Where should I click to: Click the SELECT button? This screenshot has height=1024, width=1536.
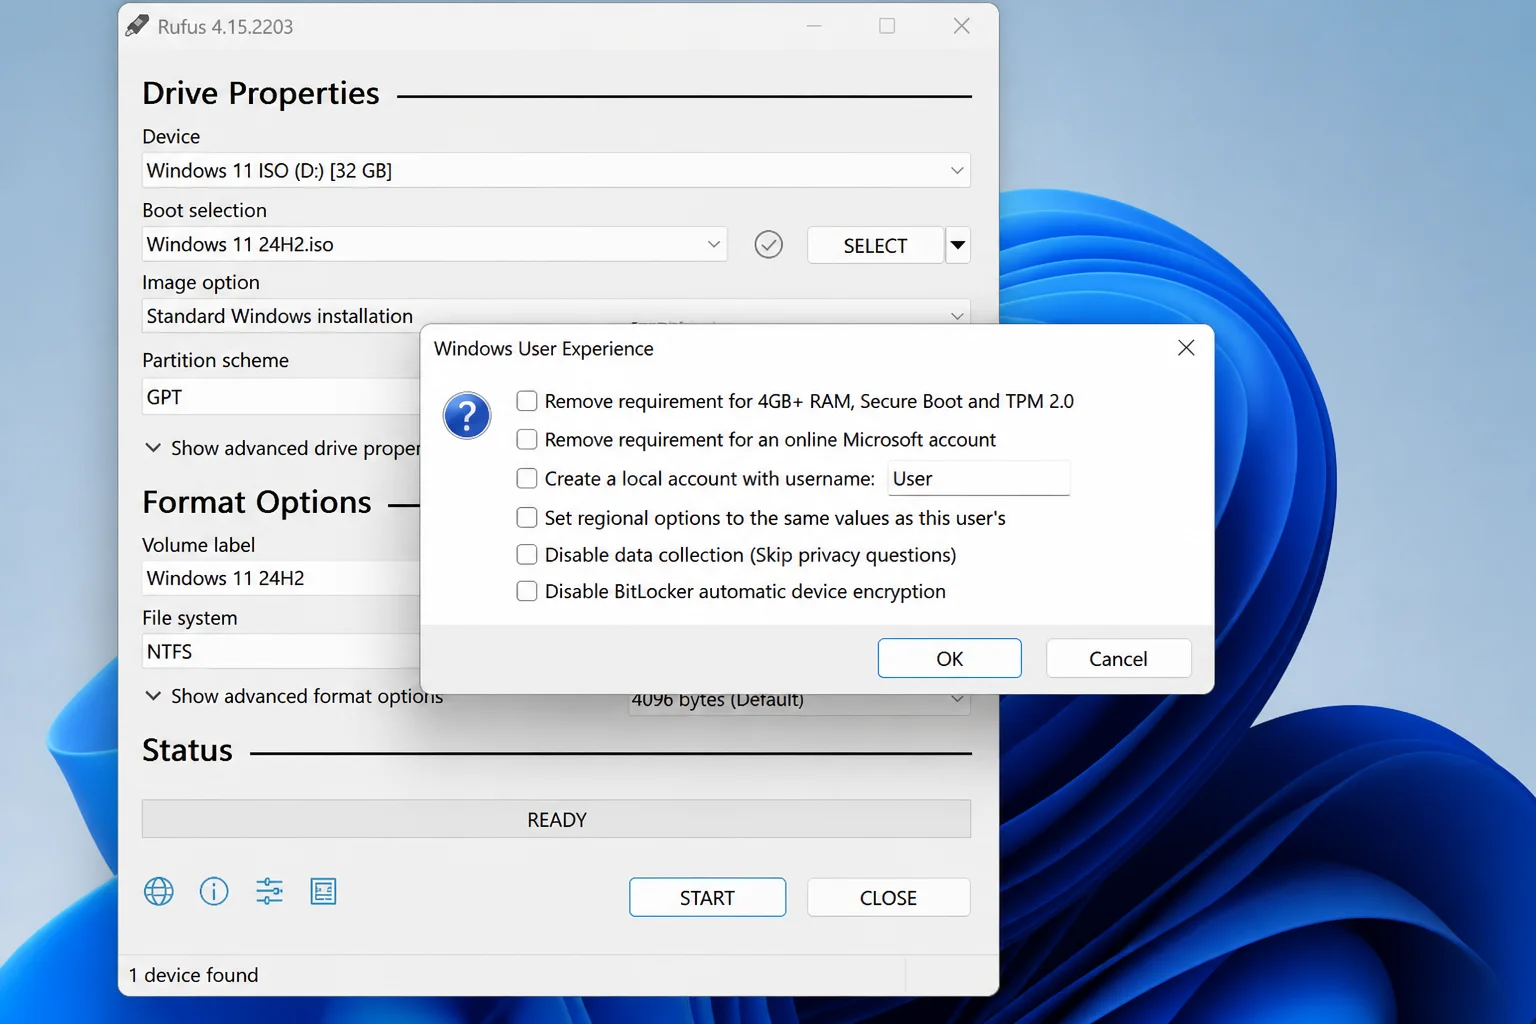point(875,245)
